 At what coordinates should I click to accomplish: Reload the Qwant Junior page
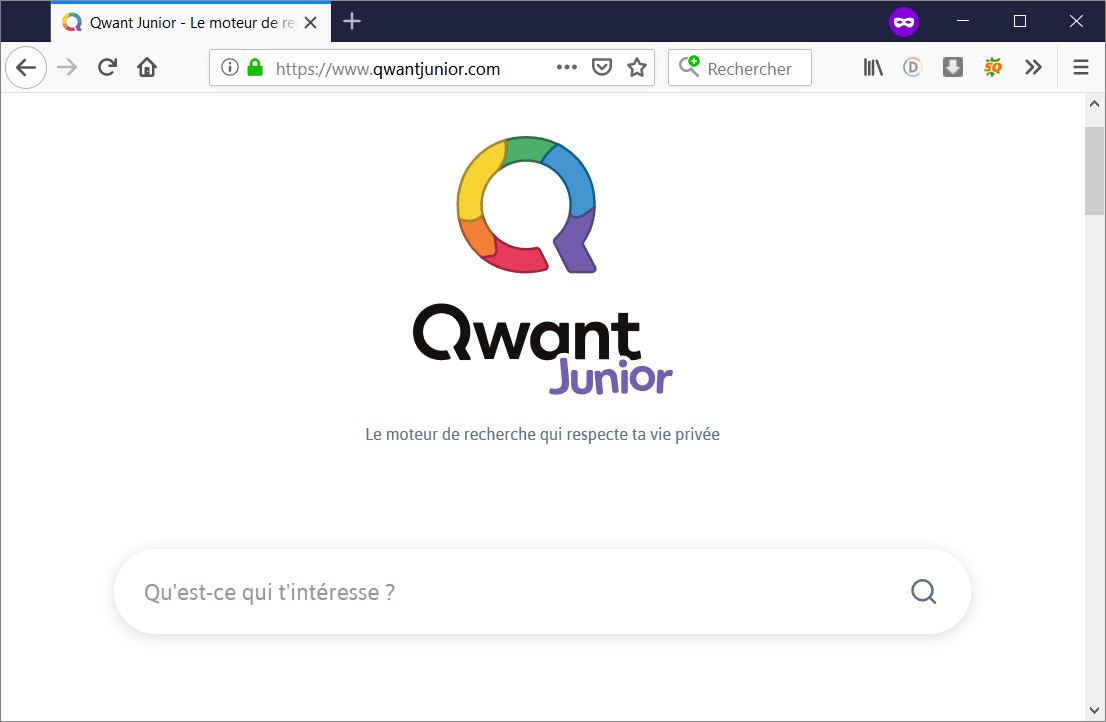(107, 68)
